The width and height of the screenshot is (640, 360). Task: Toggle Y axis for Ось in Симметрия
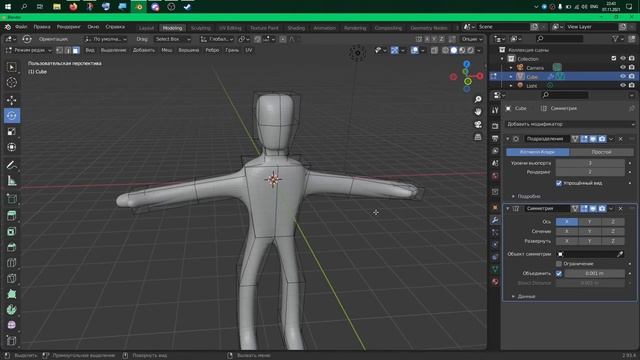click(x=589, y=222)
